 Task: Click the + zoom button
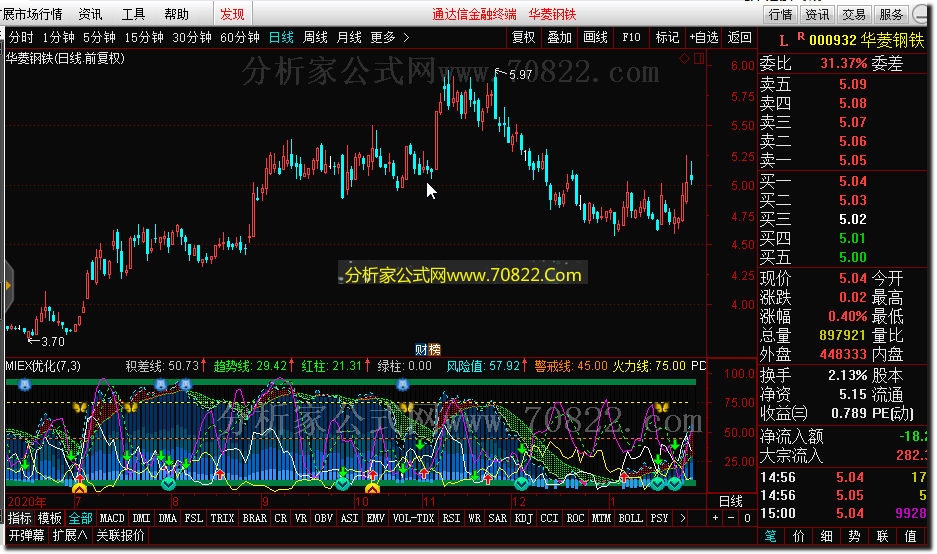[715, 518]
